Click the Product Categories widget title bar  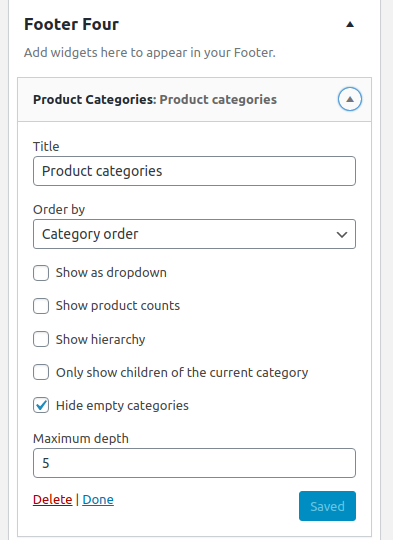click(x=194, y=100)
